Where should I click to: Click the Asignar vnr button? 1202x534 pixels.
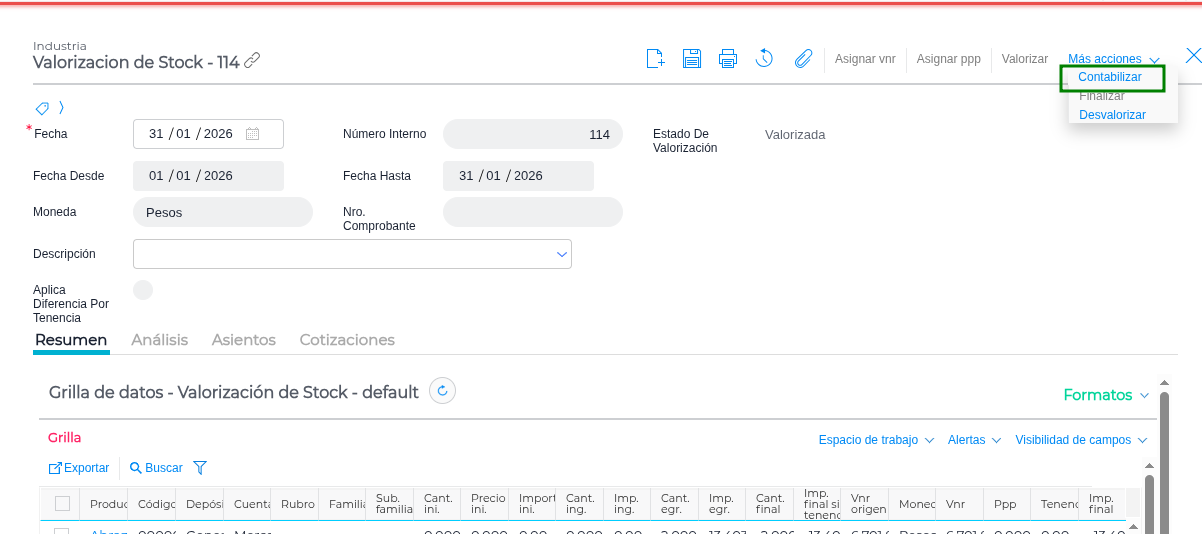[x=865, y=59]
